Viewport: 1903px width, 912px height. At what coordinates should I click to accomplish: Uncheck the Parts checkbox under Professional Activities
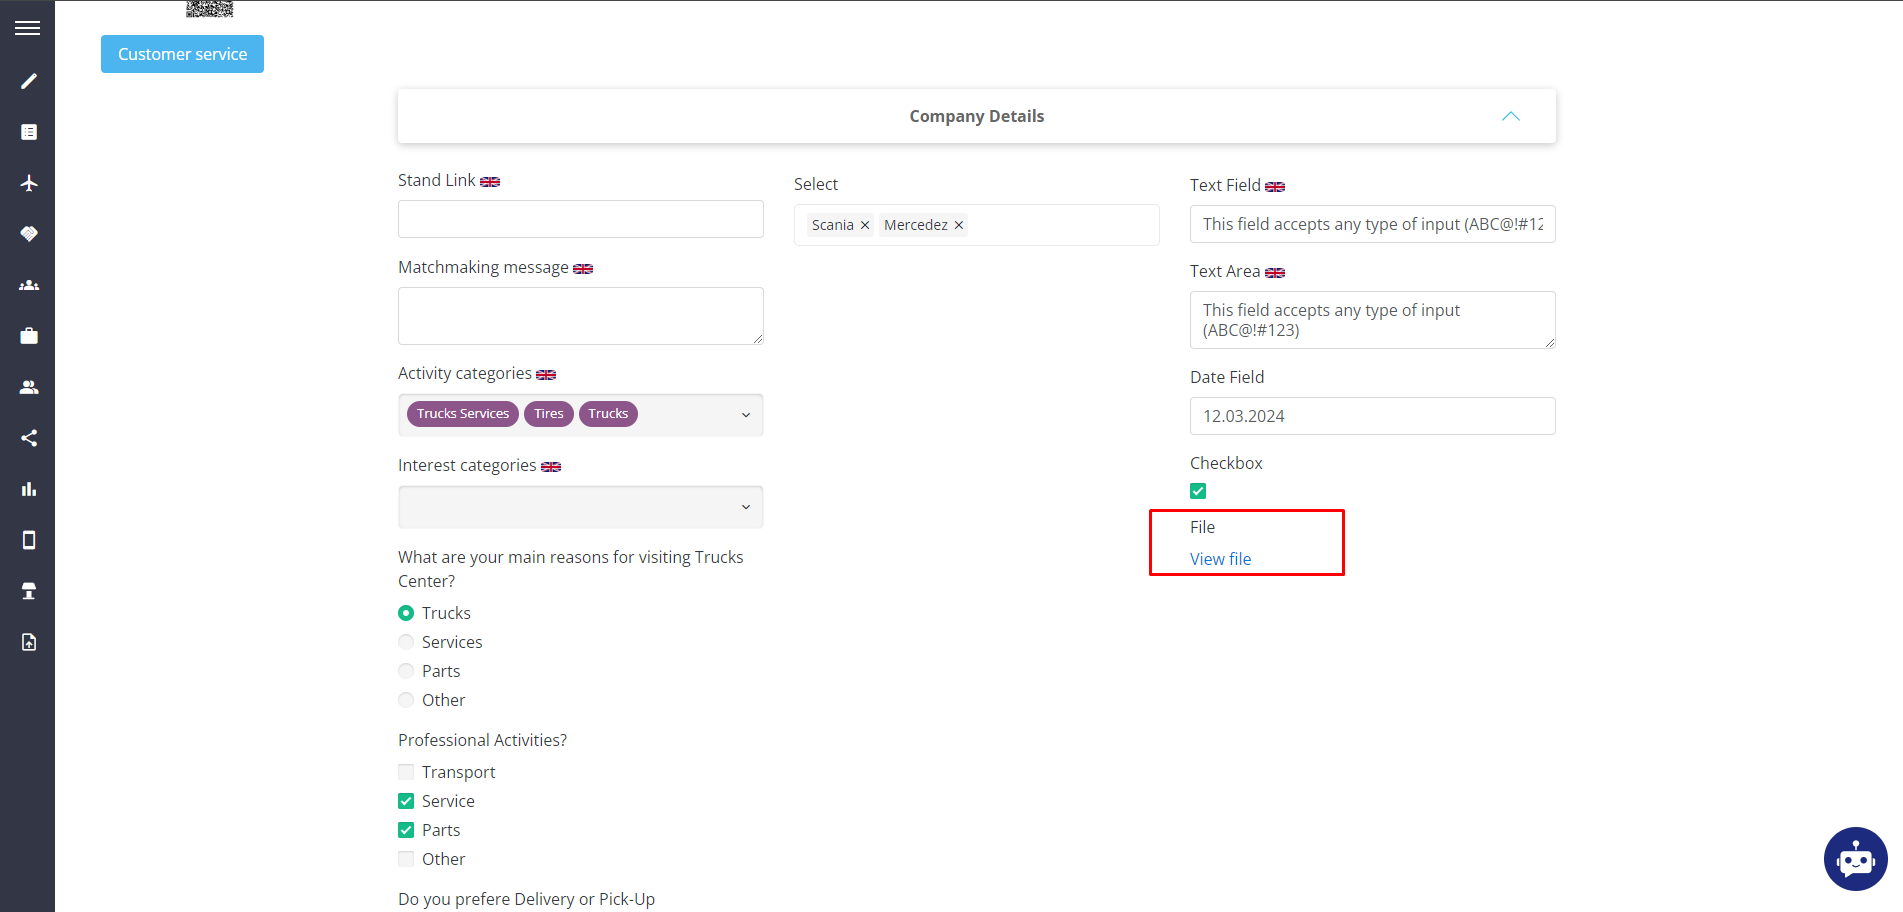pos(406,829)
